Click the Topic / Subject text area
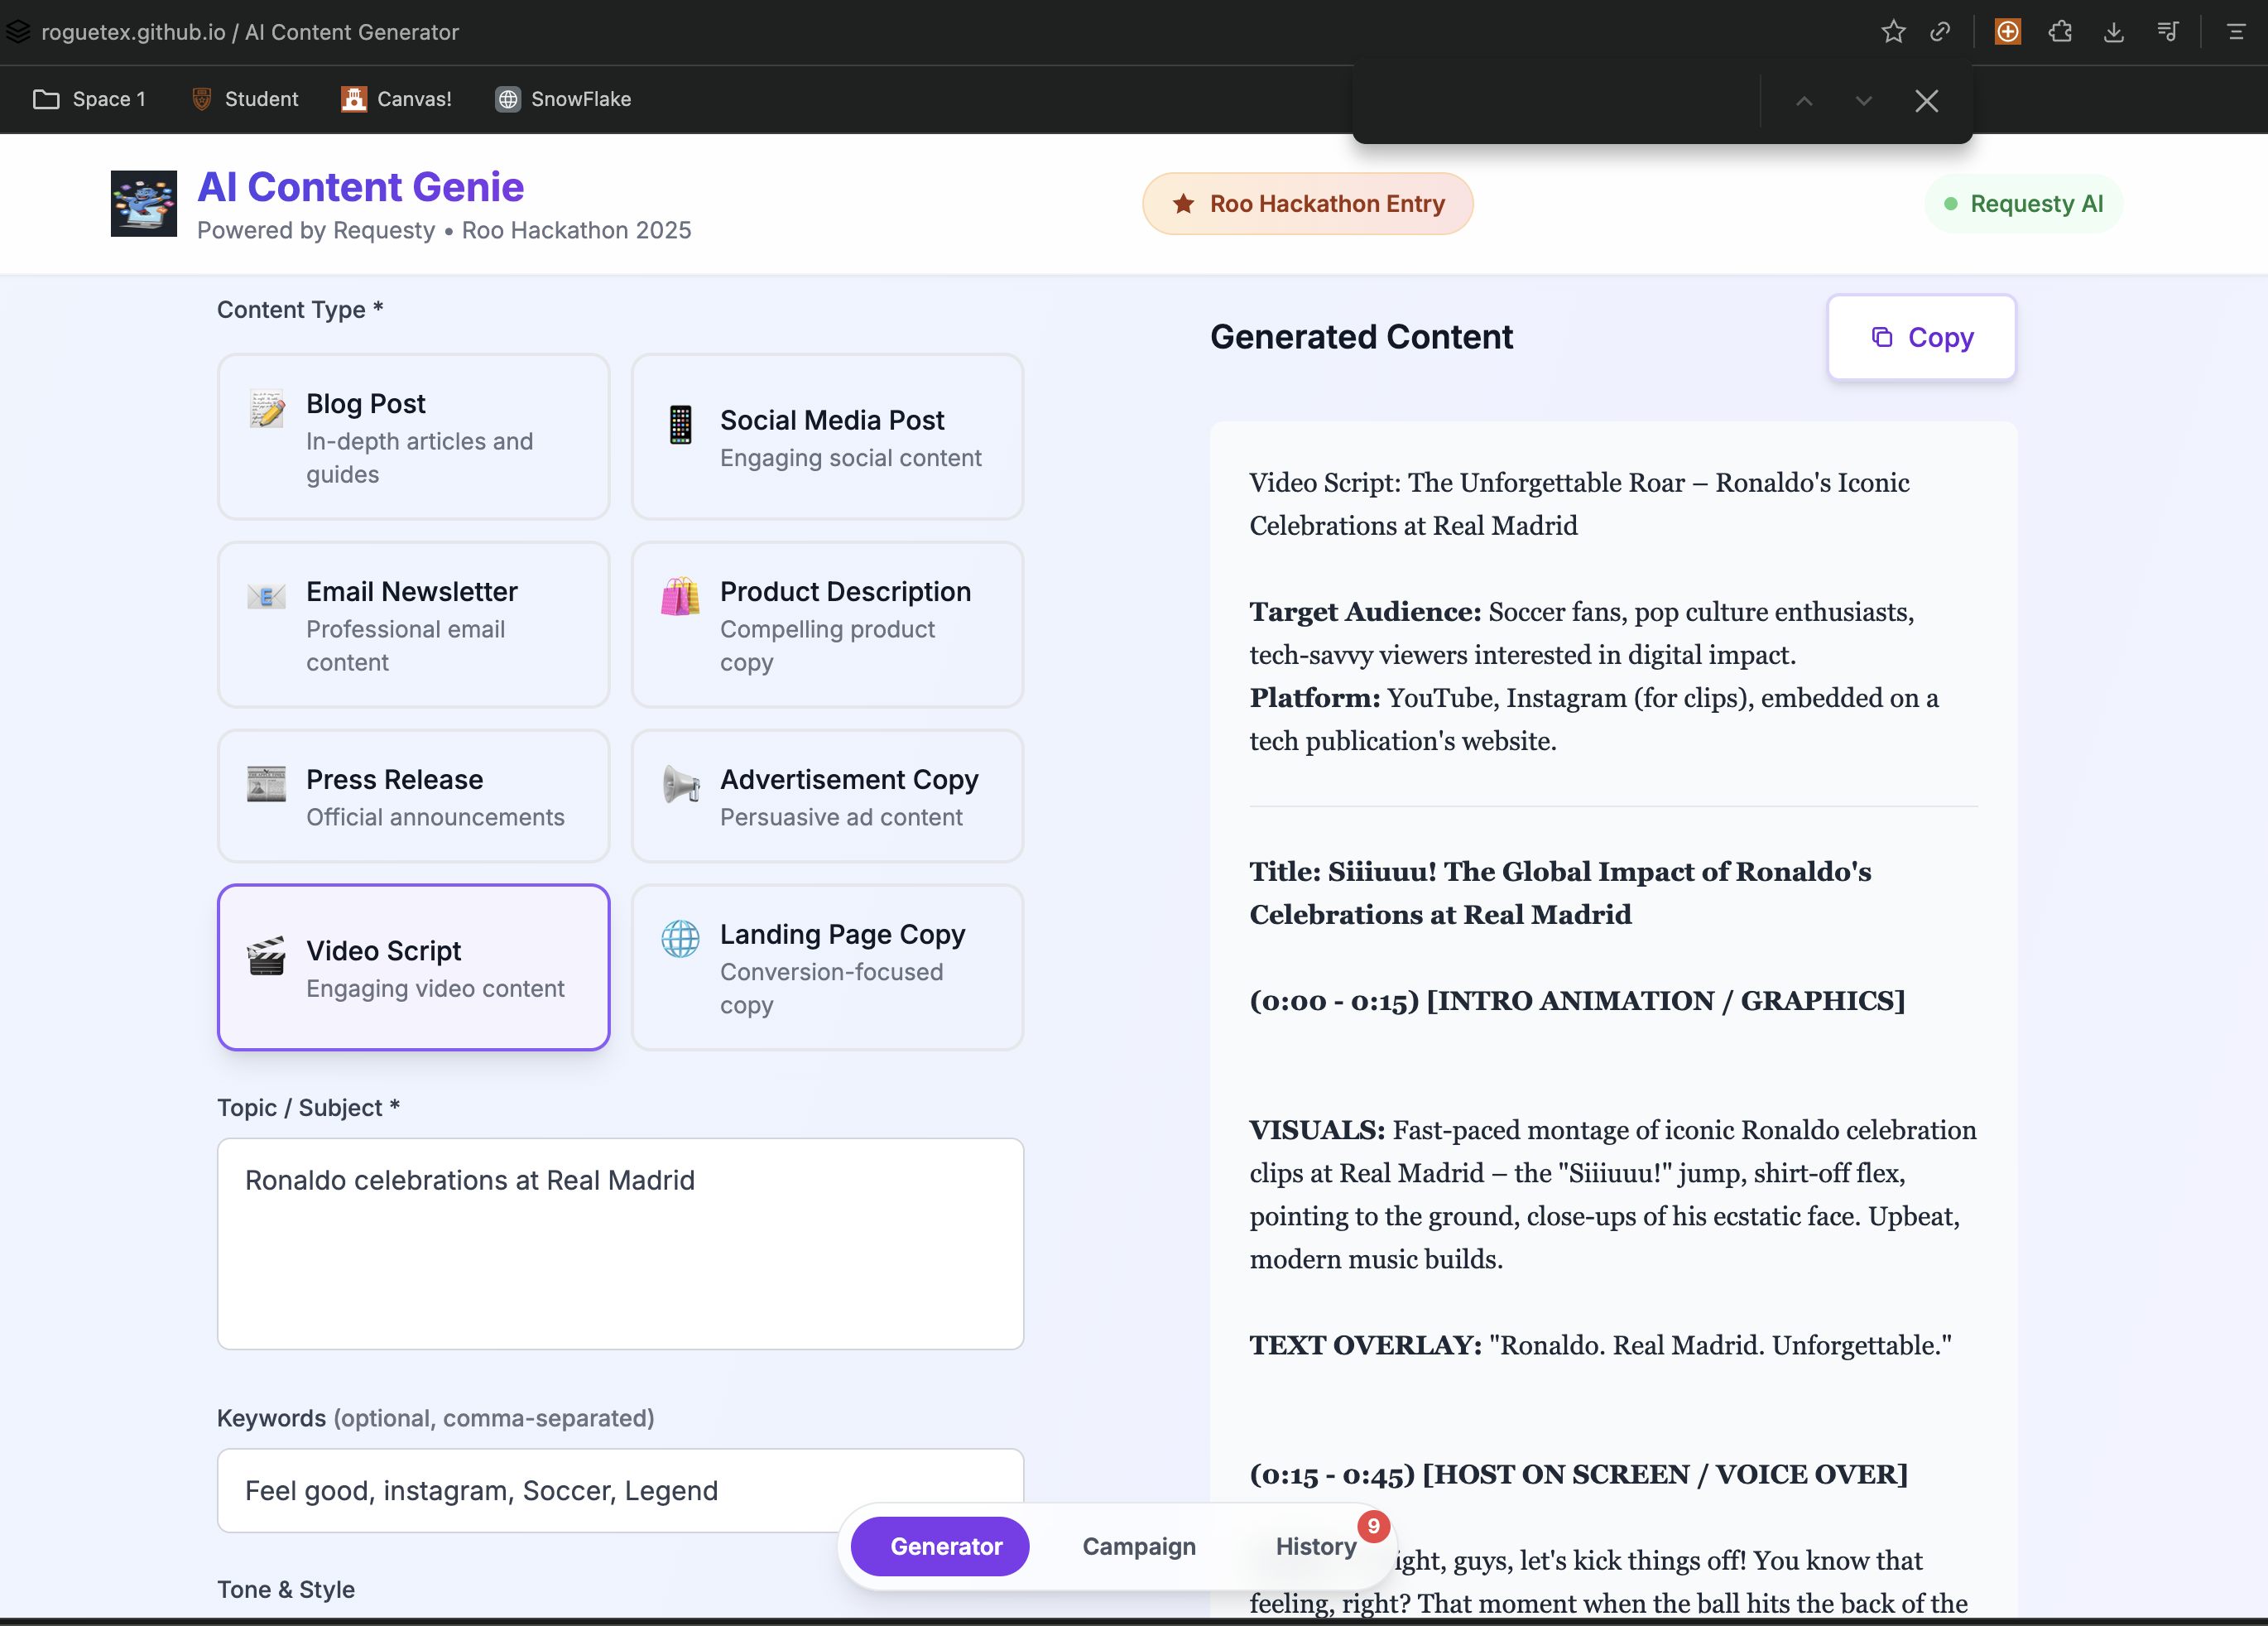The width and height of the screenshot is (2268, 1626). (x=620, y=1243)
